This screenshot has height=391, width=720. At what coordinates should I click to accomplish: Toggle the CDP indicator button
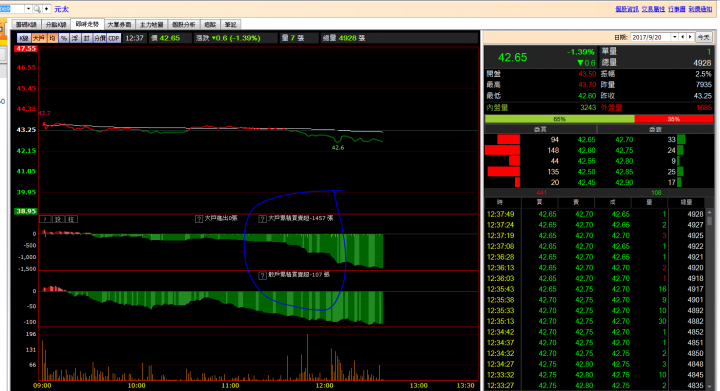tap(114, 39)
